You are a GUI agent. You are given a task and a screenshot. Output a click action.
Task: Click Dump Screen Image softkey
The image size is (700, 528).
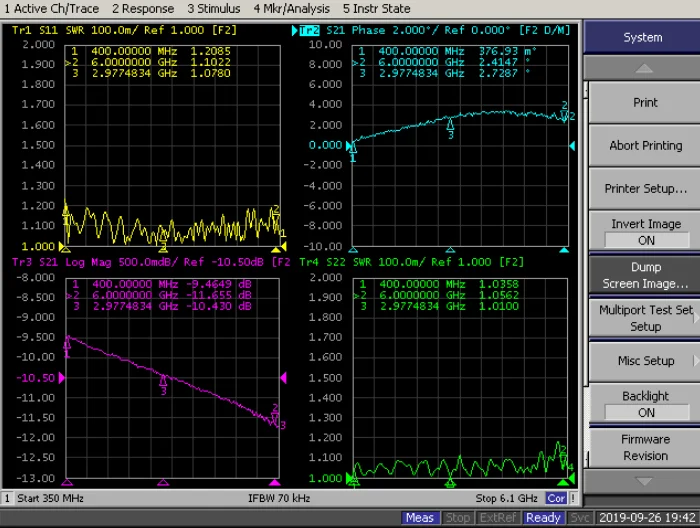pyautogui.click(x=645, y=275)
